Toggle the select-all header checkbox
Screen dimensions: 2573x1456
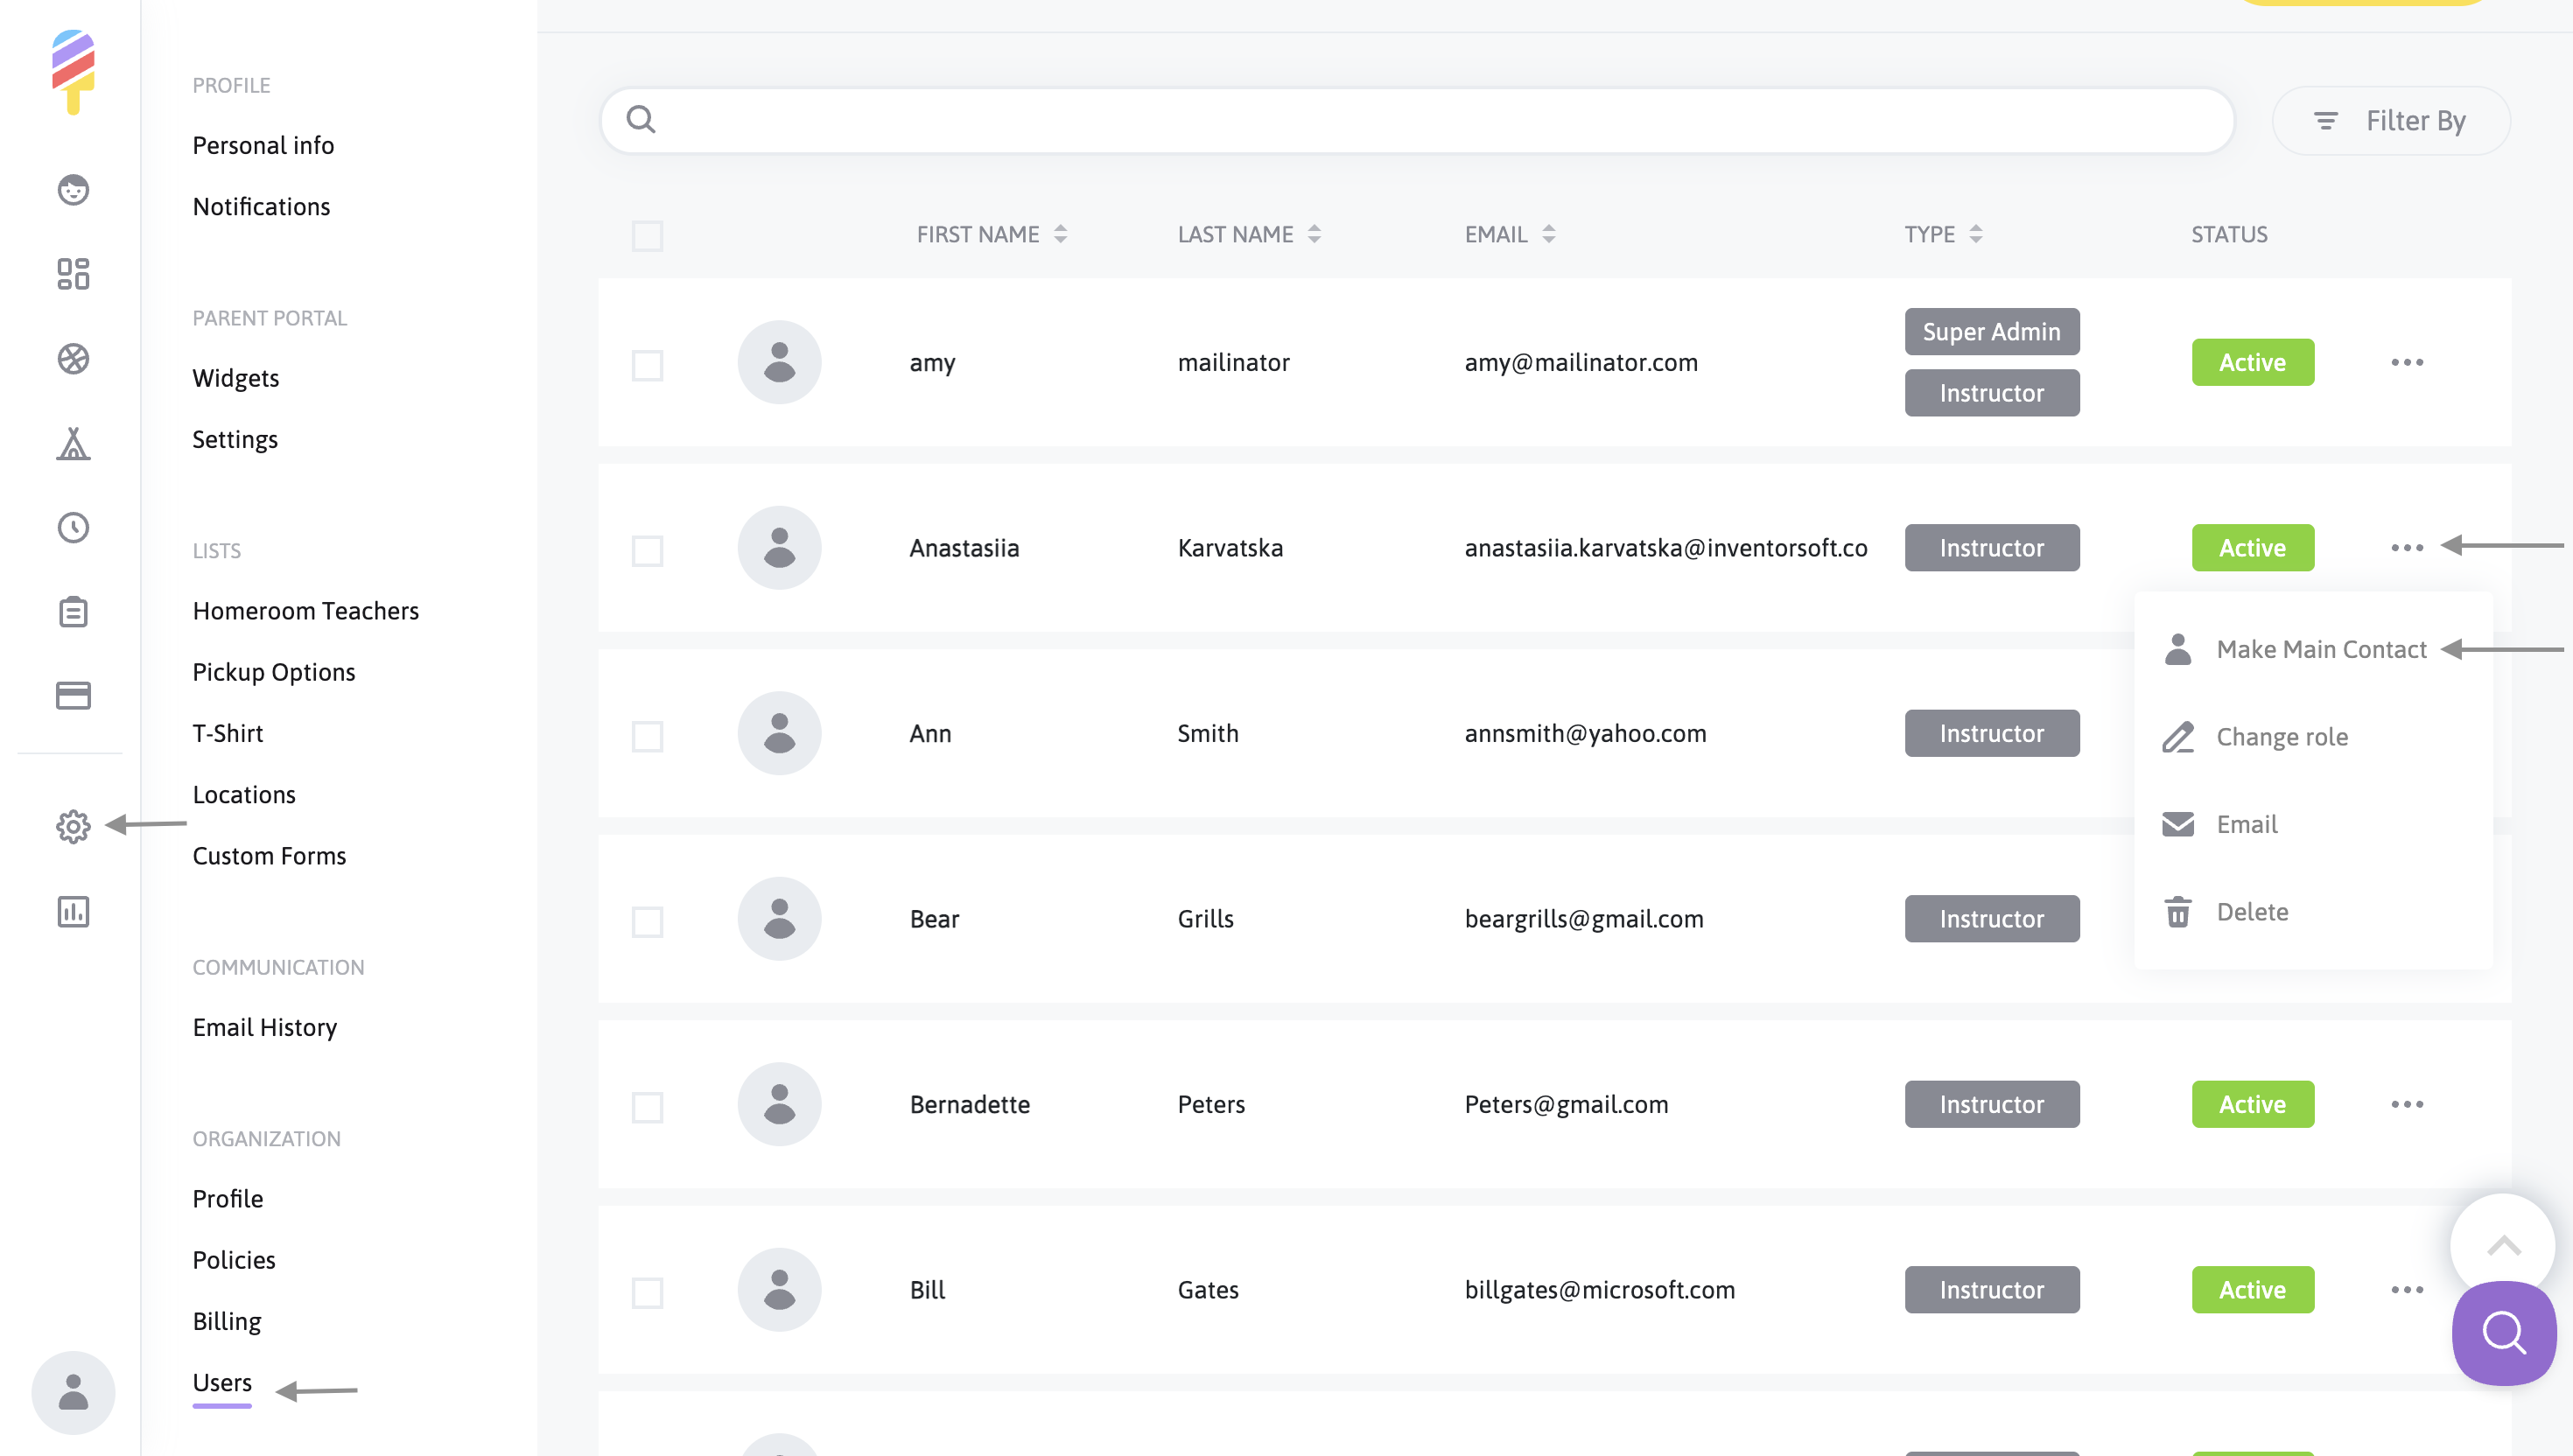tap(647, 236)
